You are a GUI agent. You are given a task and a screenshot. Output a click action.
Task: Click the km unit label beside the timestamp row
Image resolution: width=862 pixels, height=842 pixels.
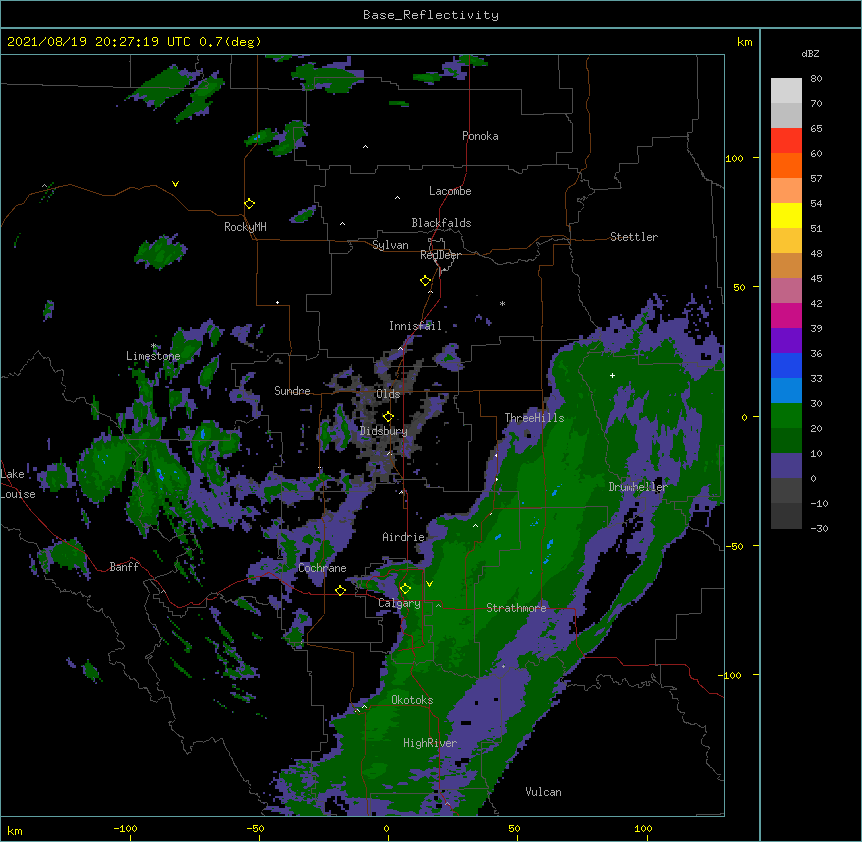click(x=745, y=42)
